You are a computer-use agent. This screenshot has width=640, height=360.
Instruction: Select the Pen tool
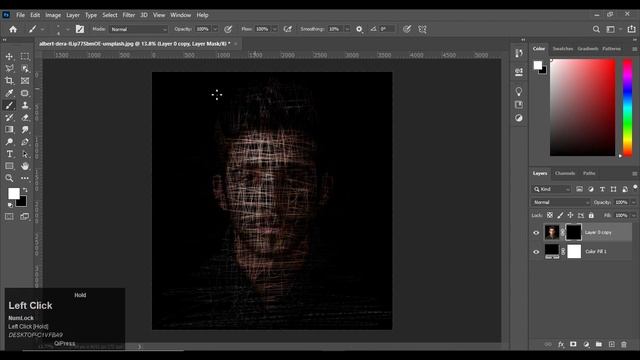pyautogui.click(x=25, y=142)
